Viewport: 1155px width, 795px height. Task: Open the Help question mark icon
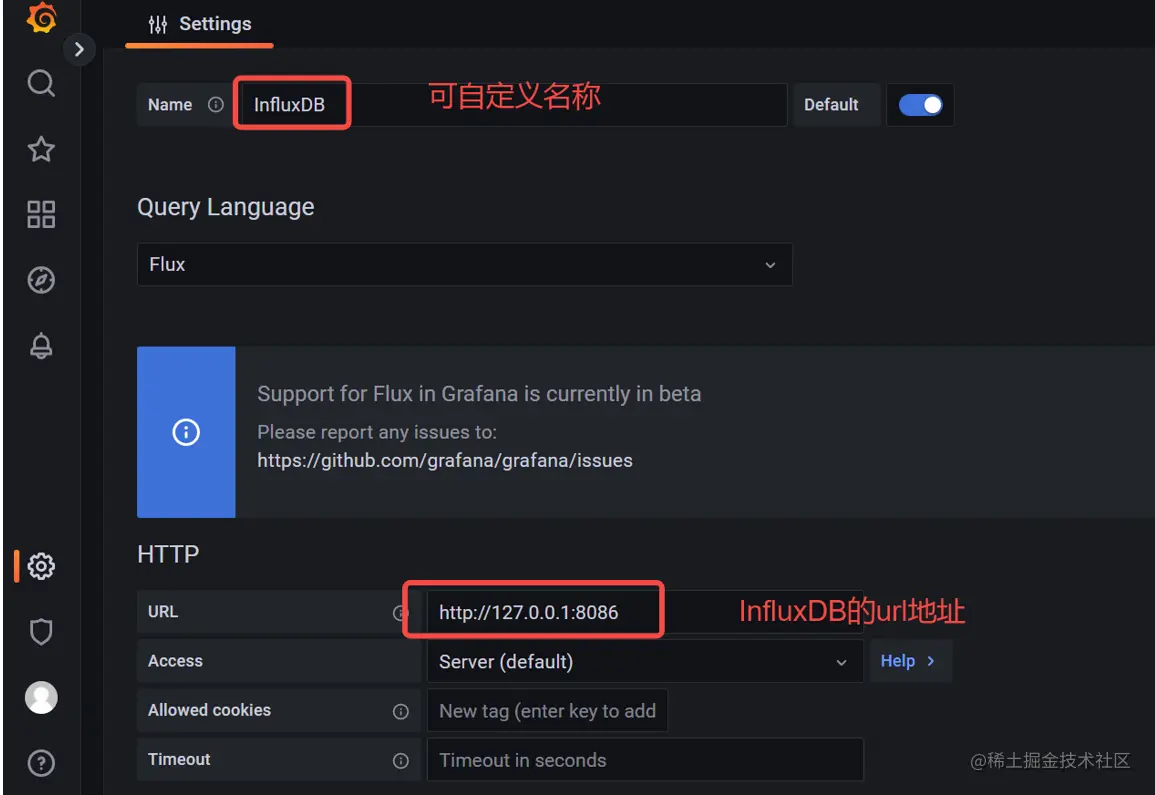pos(41,763)
